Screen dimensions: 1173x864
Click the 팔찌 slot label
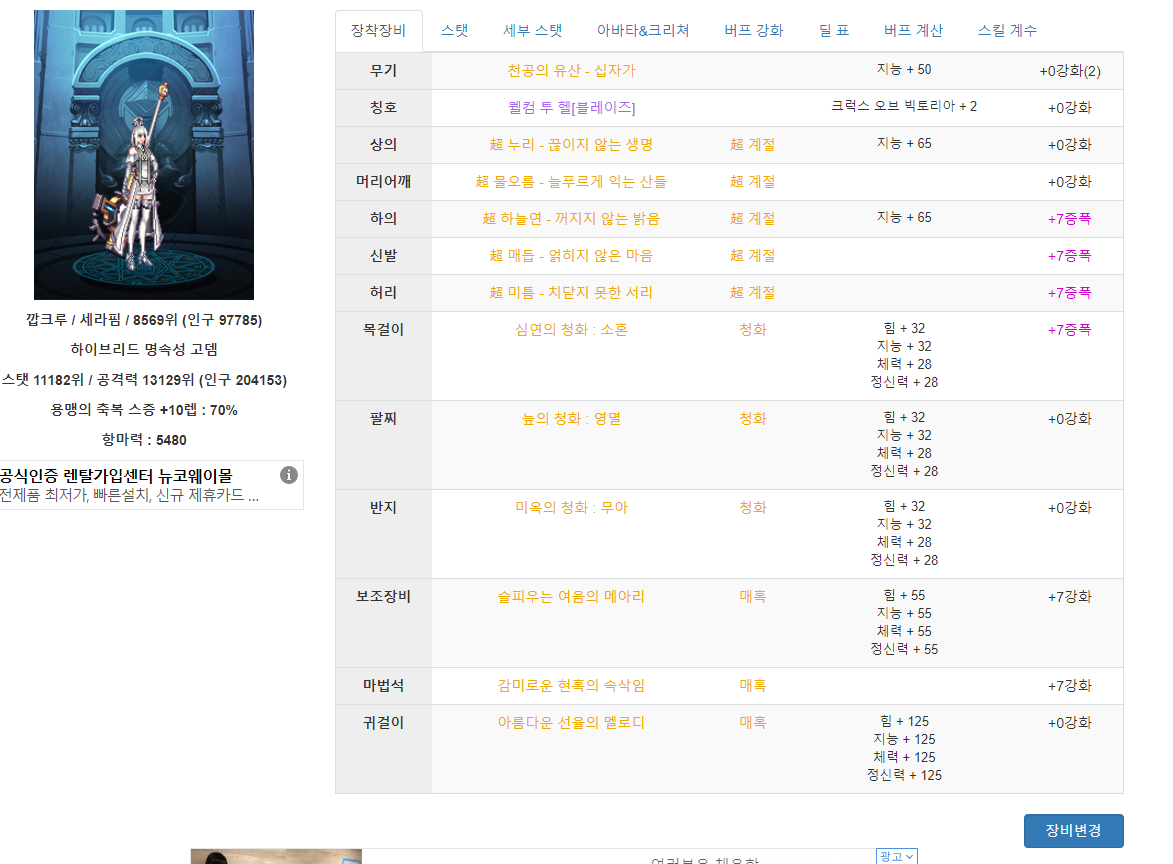[x=383, y=419]
